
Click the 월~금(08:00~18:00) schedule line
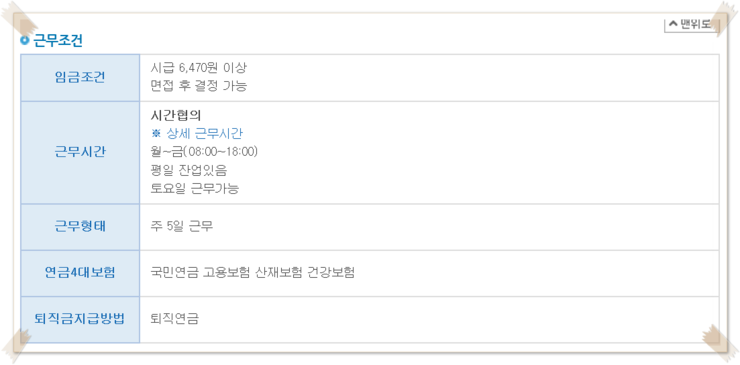(203, 152)
